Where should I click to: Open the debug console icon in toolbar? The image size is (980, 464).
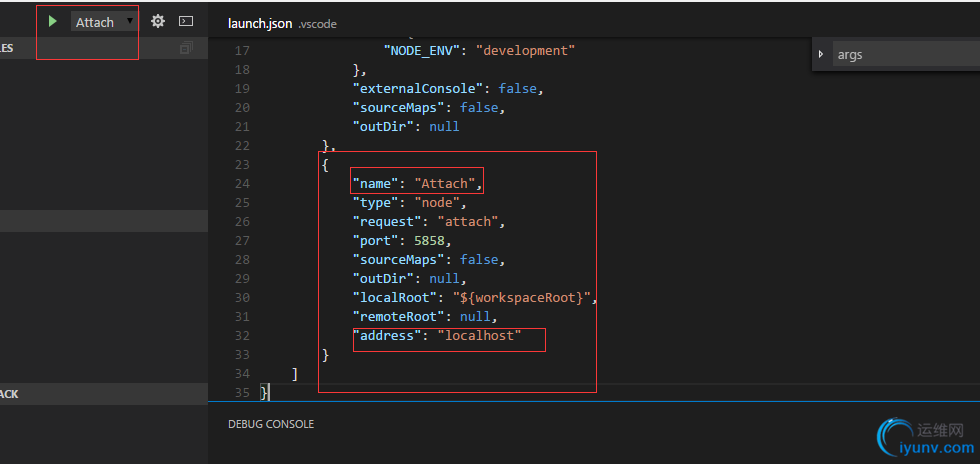tap(186, 21)
